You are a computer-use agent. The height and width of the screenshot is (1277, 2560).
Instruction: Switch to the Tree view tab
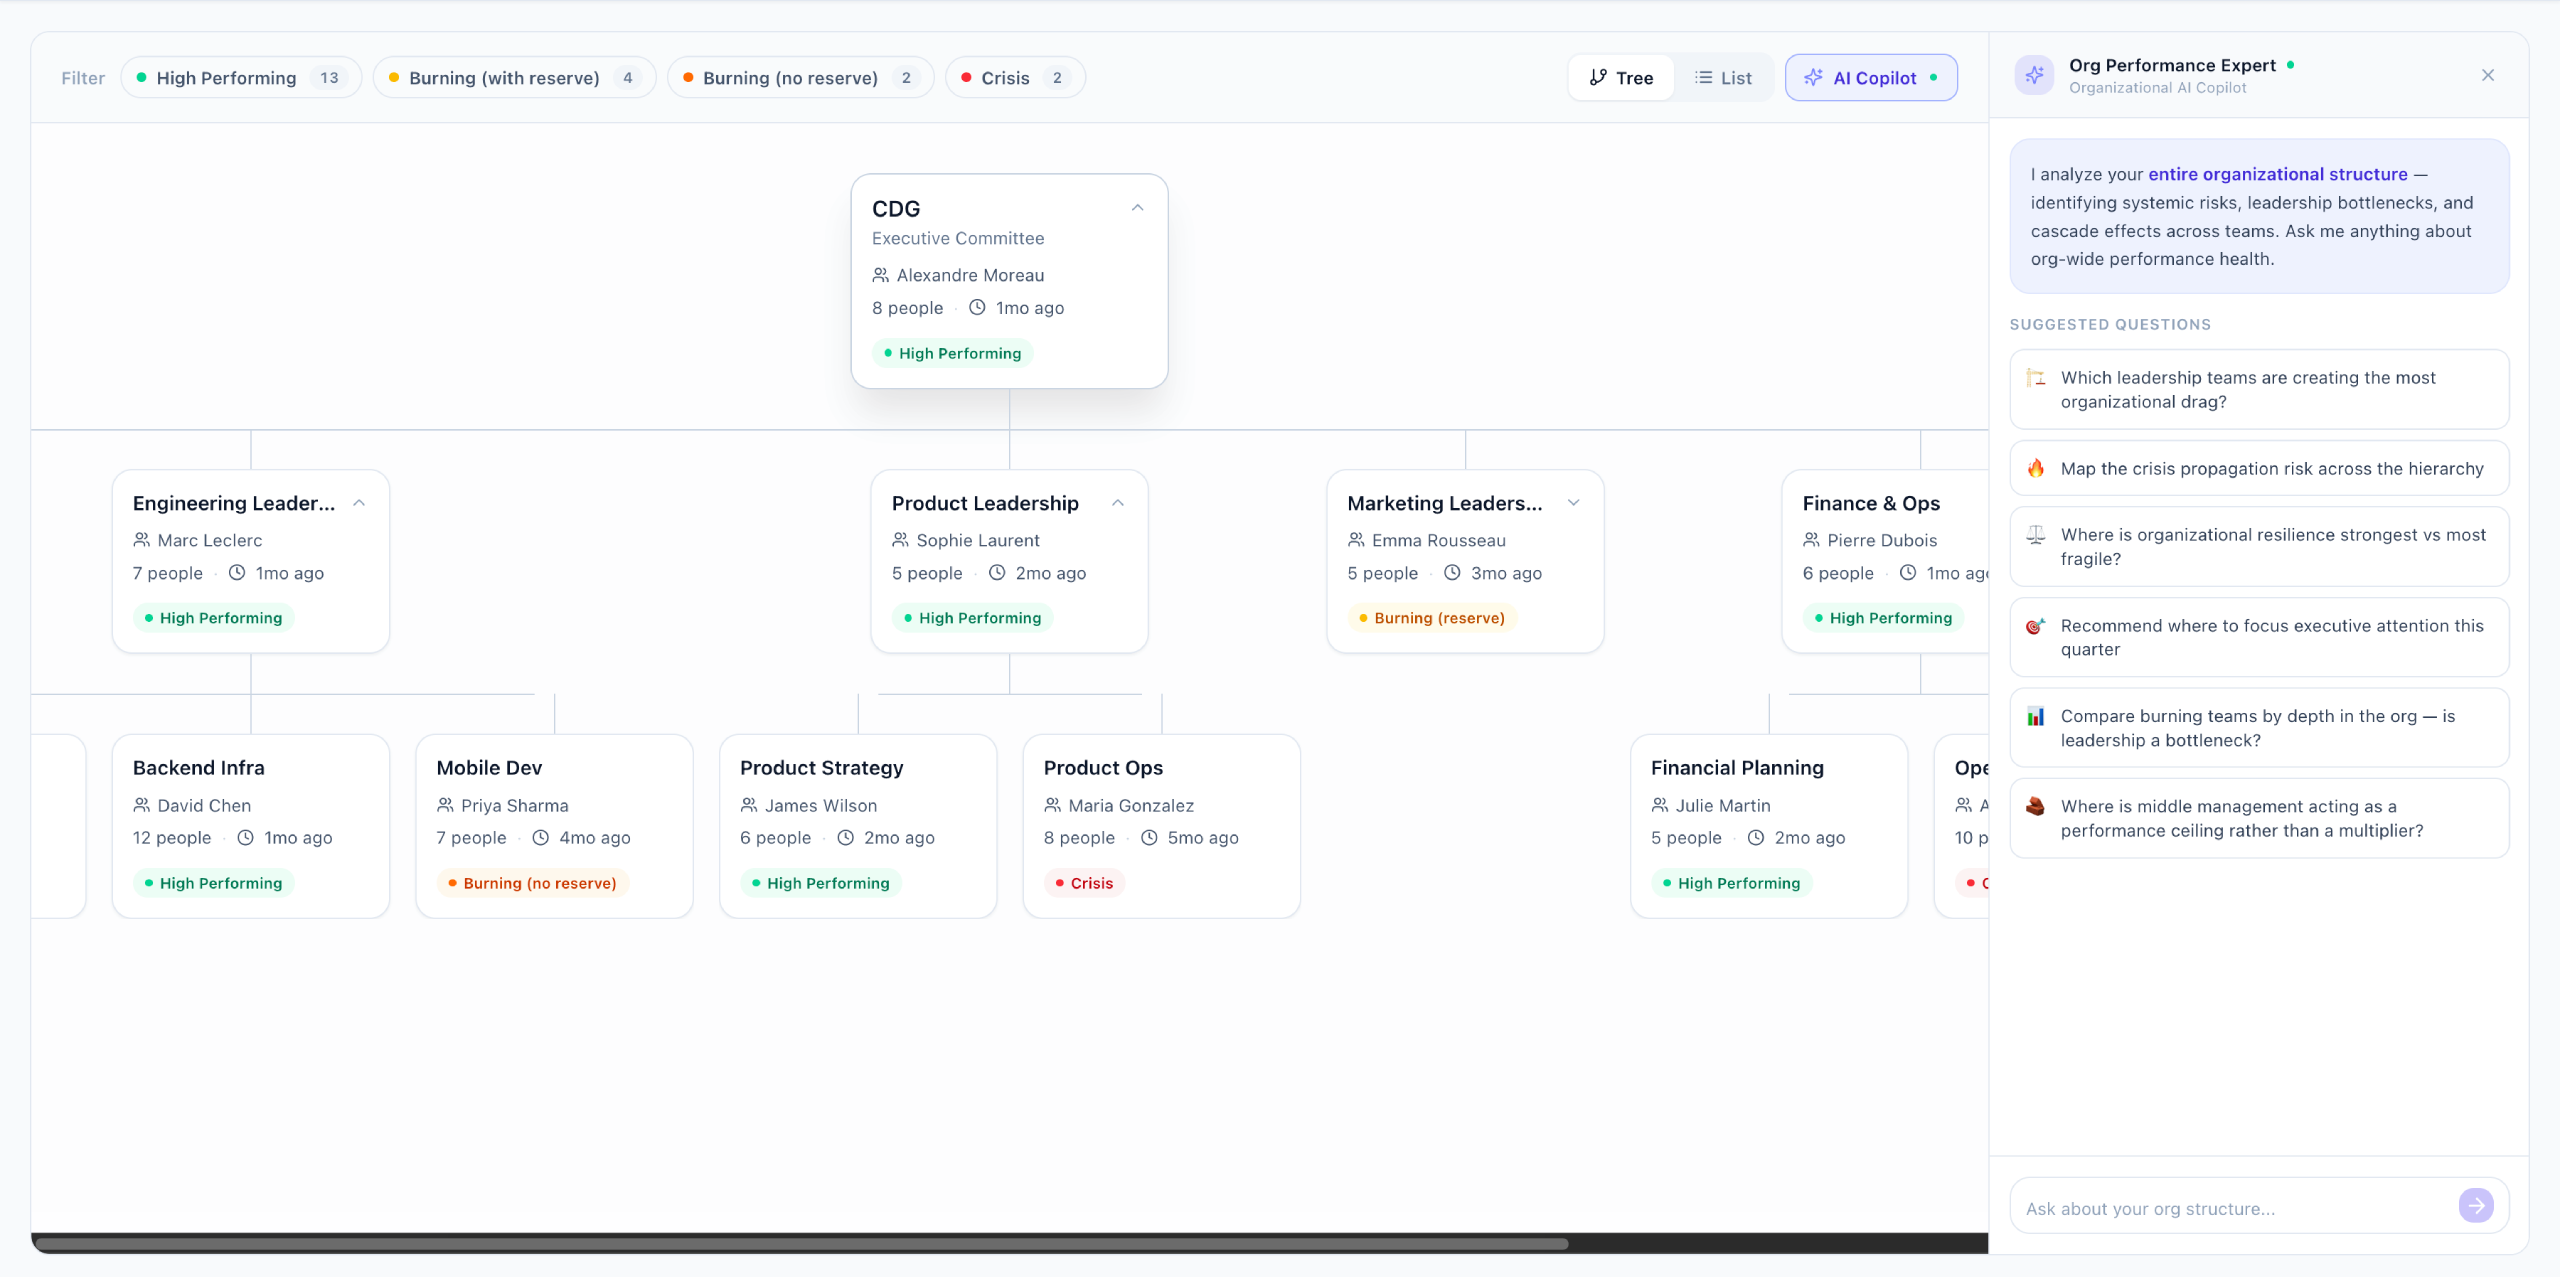[1621, 78]
